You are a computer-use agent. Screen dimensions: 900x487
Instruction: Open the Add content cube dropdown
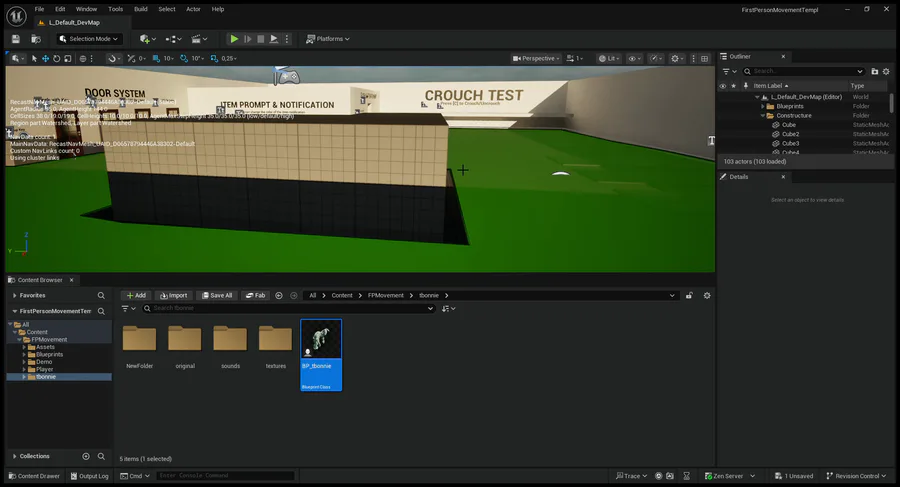pyautogui.click(x=148, y=39)
